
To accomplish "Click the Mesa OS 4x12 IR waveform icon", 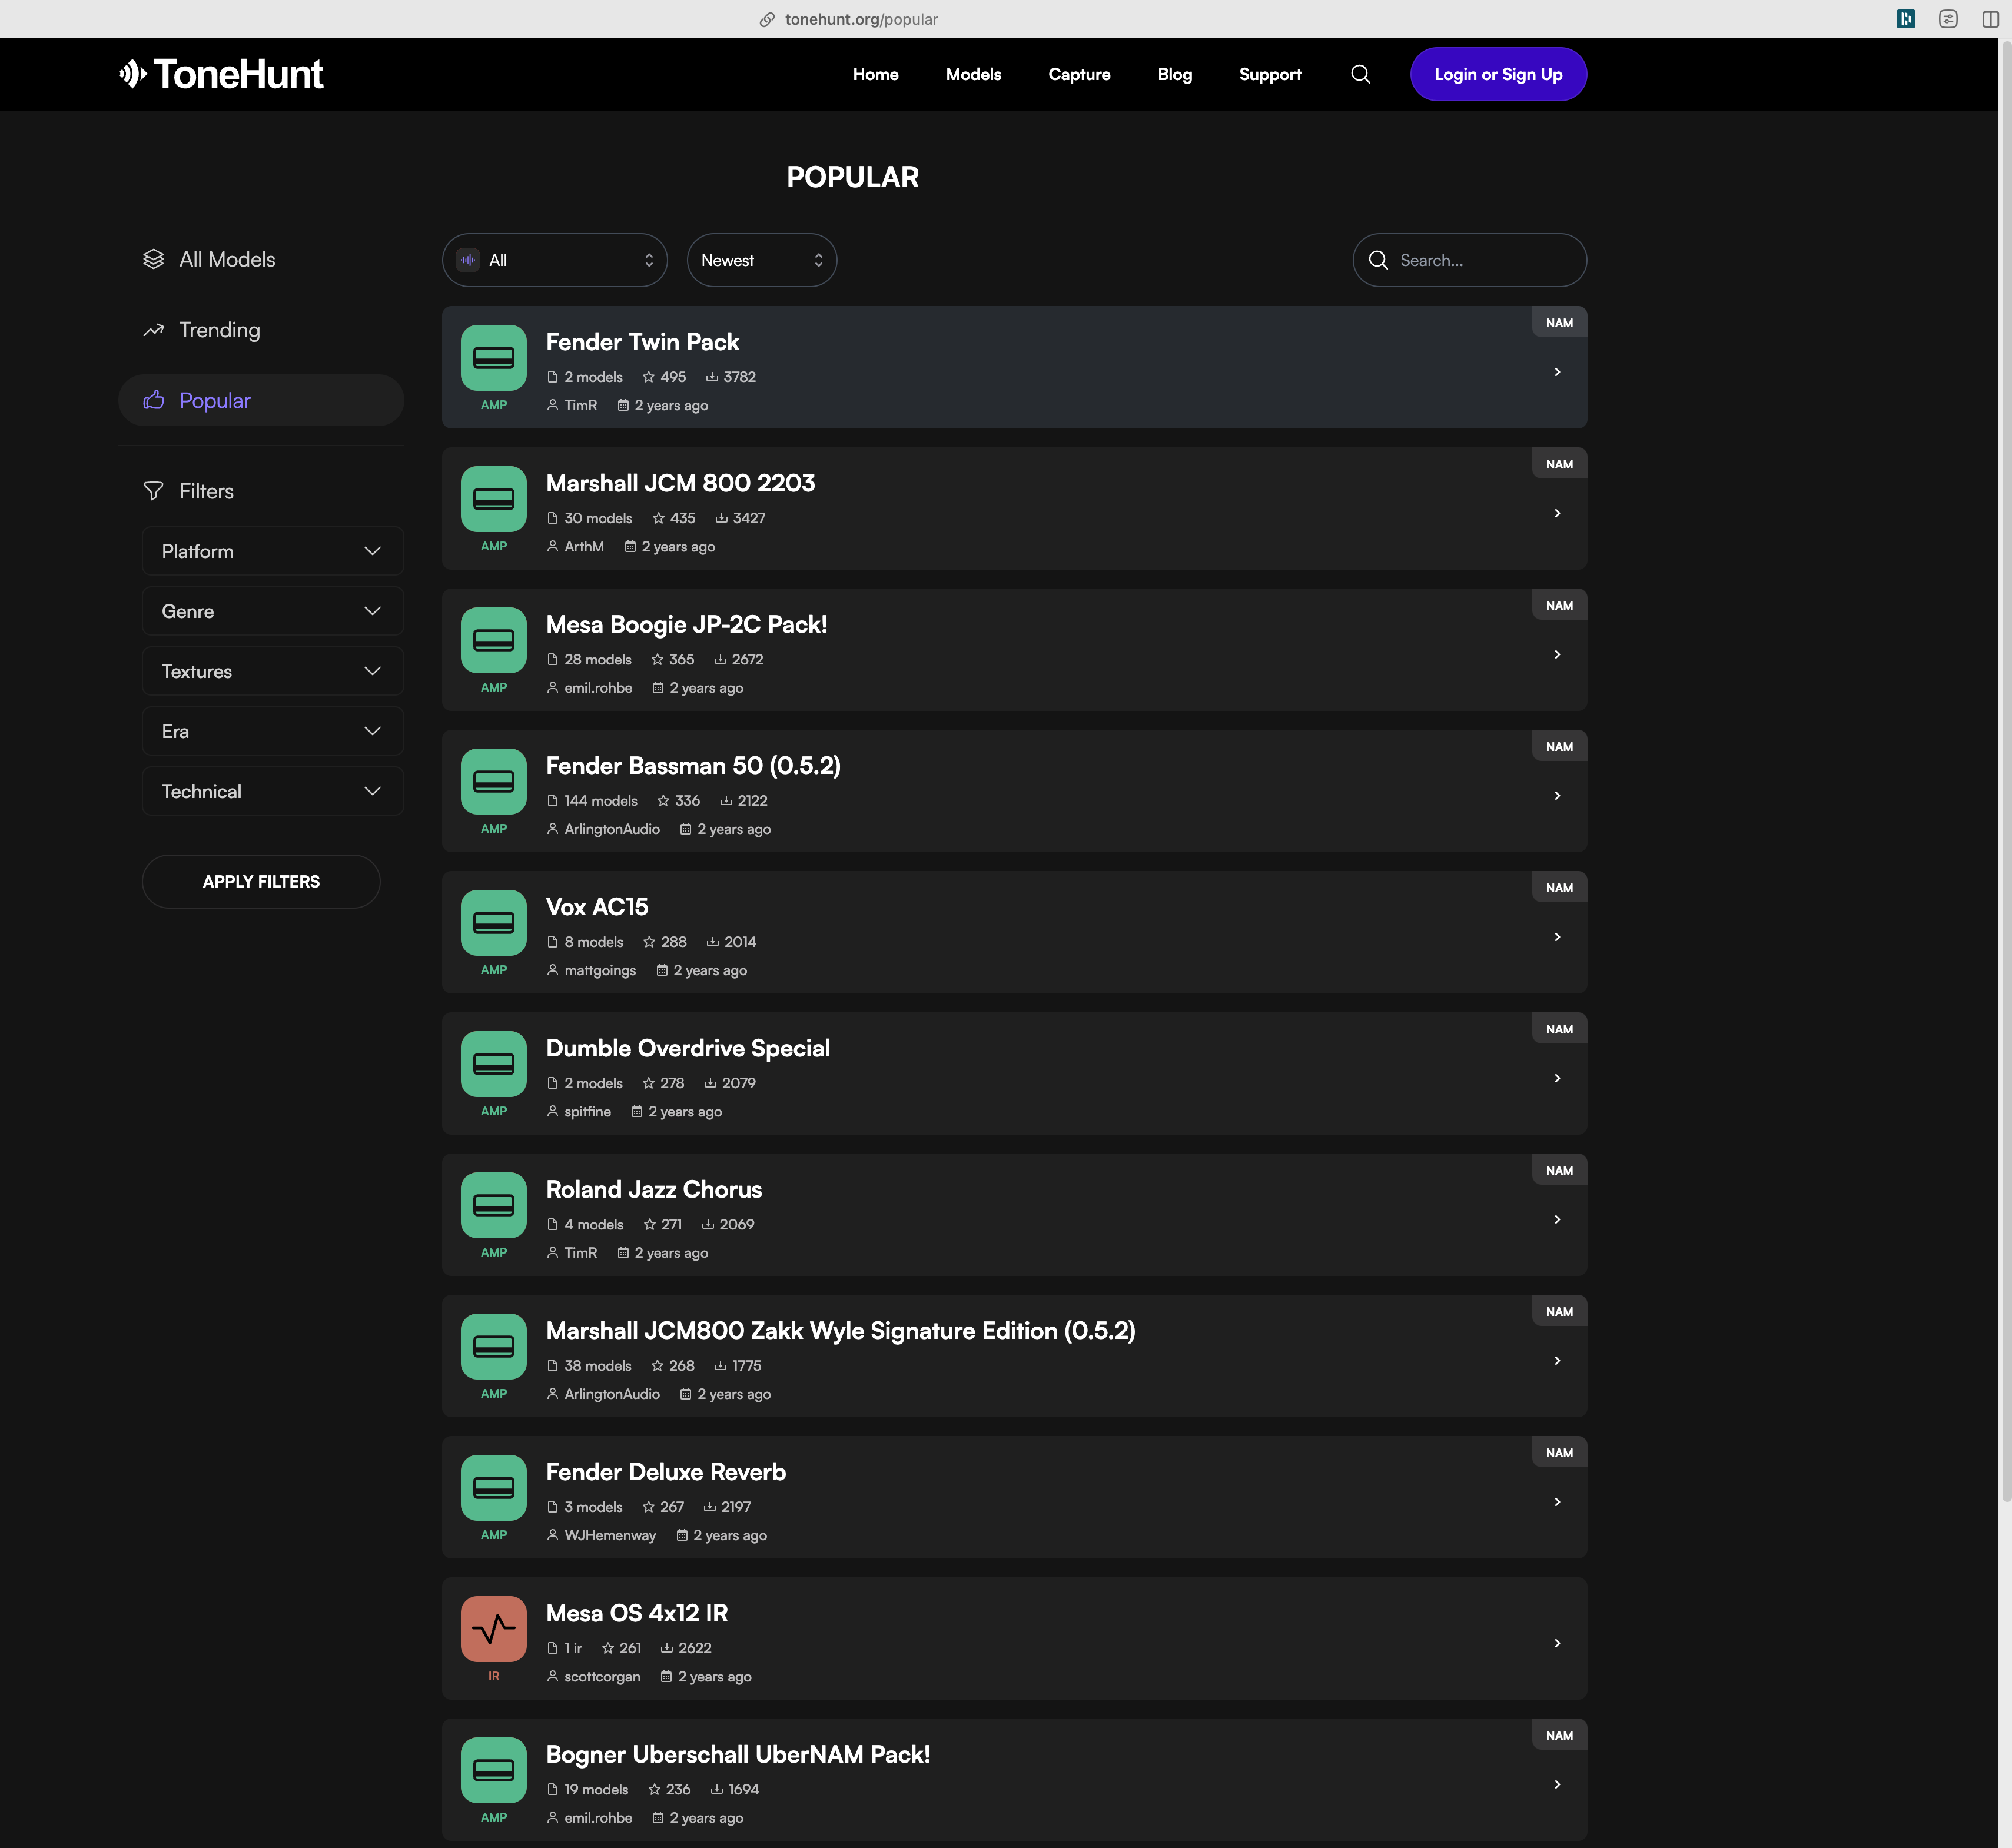I will pos(493,1628).
